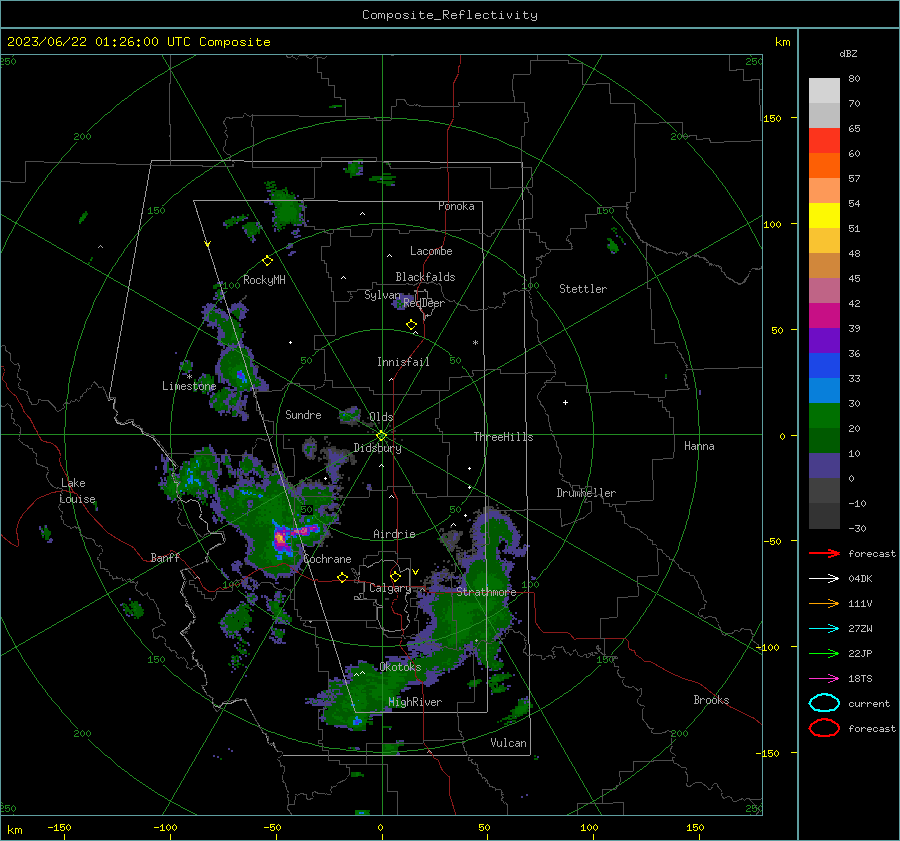Click the white asterisk marker above Limestone
900x841 pixels.
(189, 377)
